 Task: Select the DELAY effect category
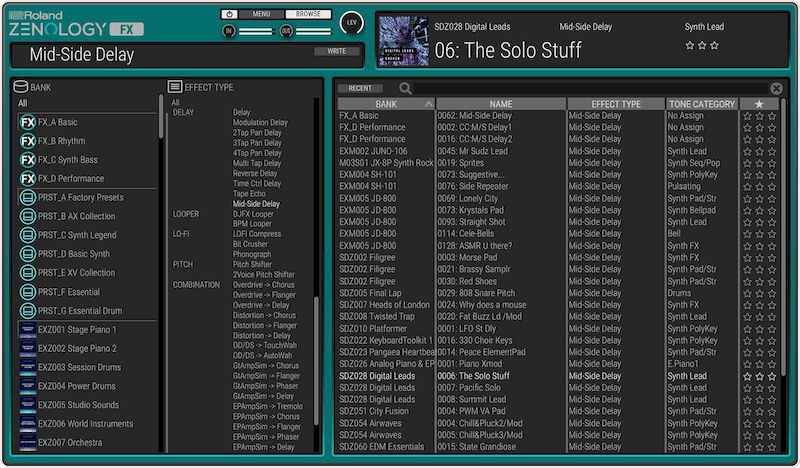(183, 112)
